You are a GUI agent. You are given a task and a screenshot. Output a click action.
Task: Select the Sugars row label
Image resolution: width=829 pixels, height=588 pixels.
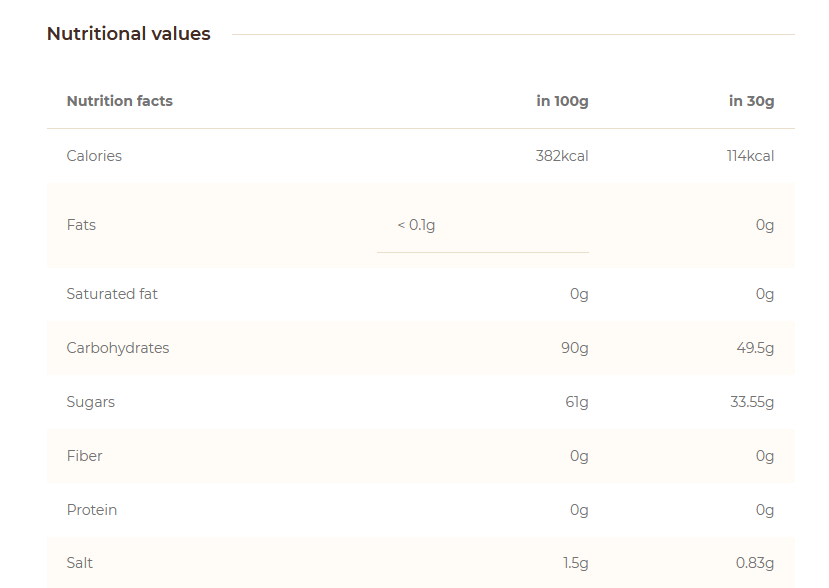click(90, 402)
